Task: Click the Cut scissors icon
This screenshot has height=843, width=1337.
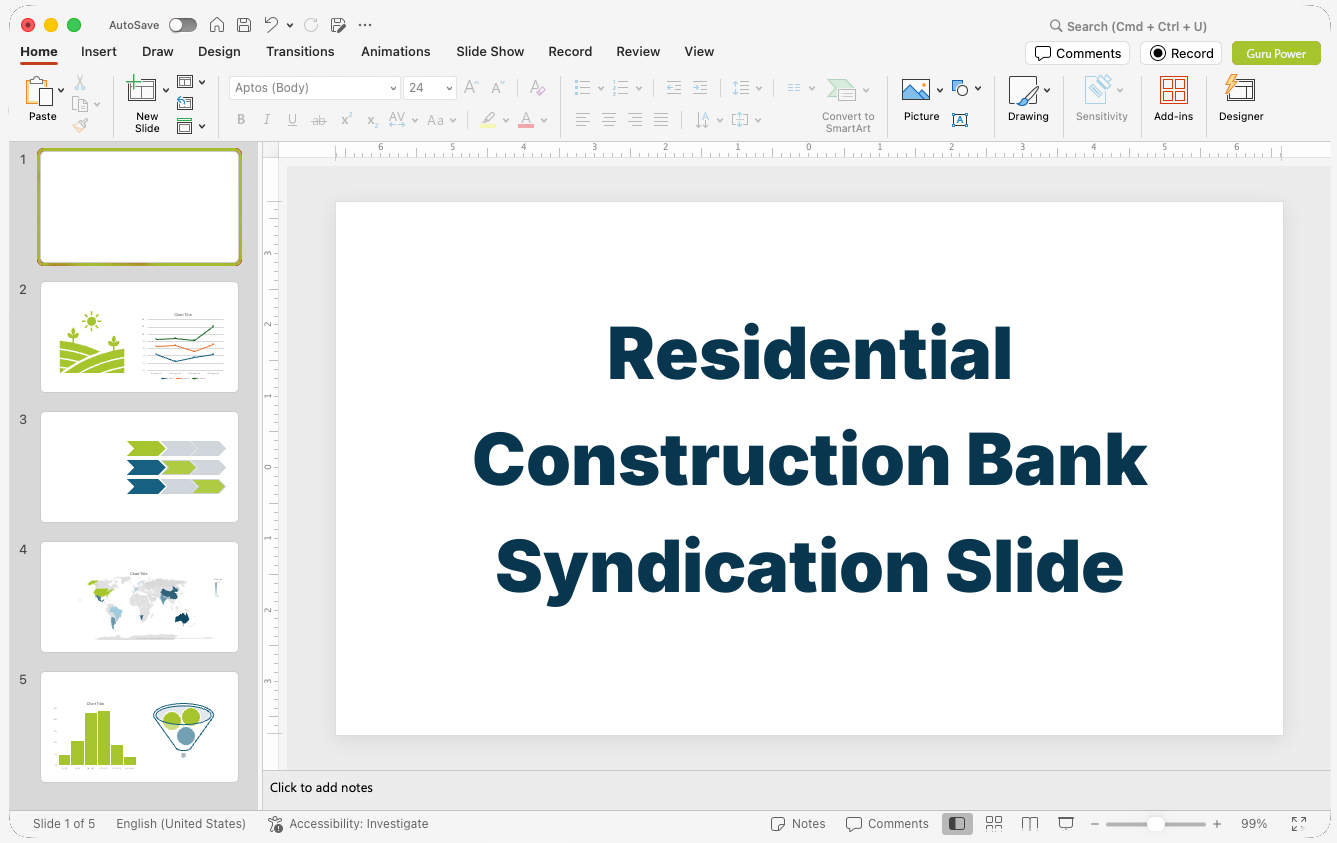Action: click(x=80, y=83)
